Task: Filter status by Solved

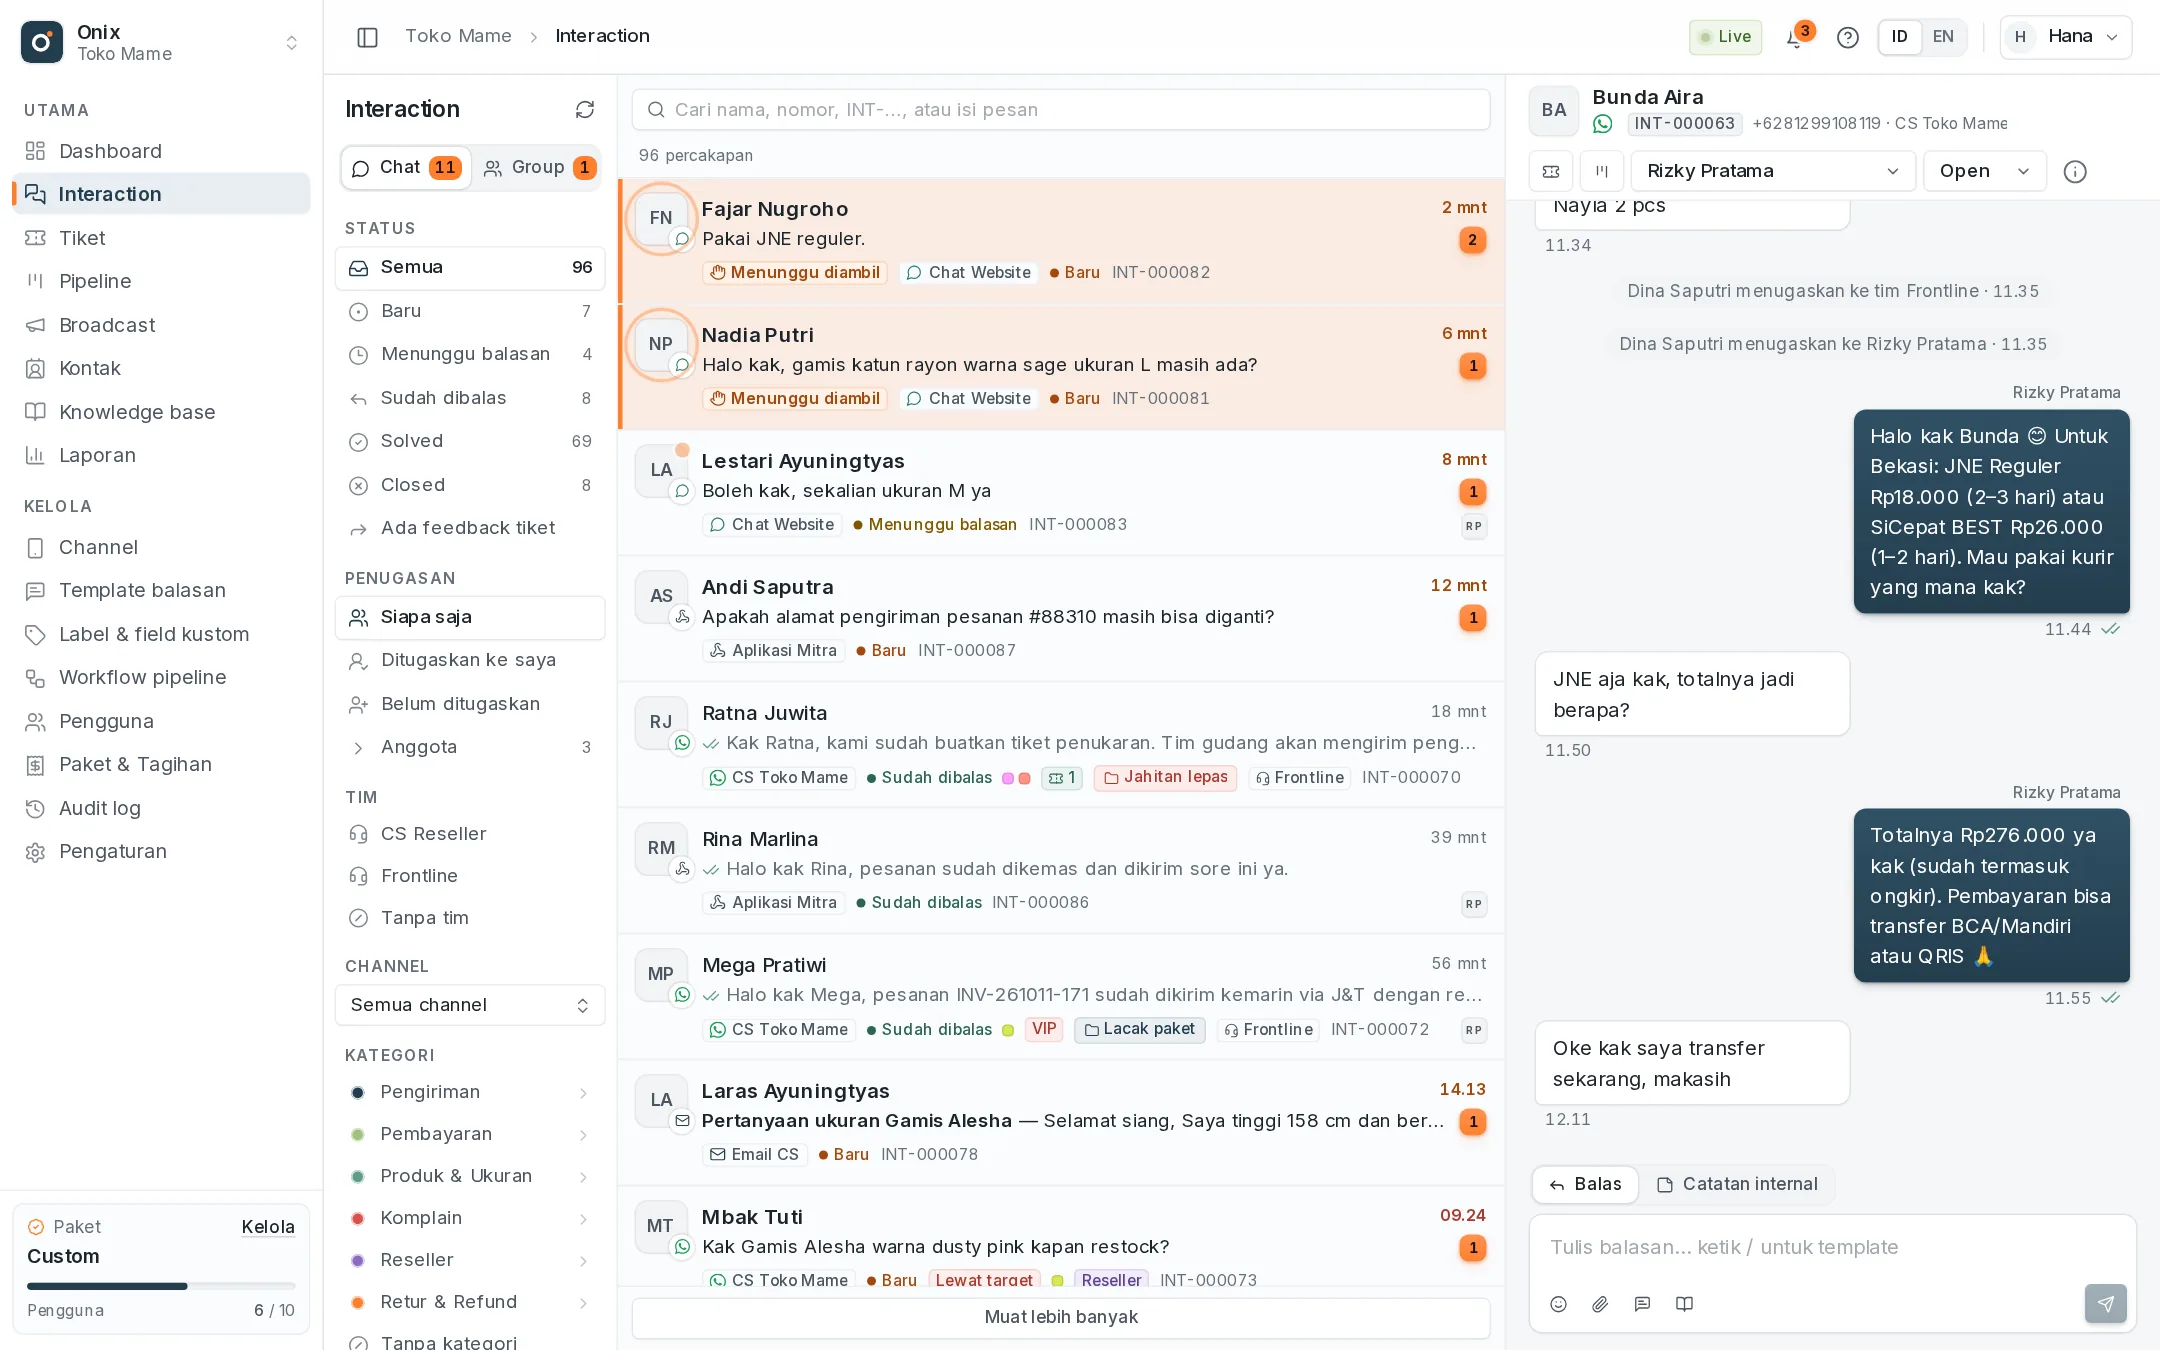Action: pos(470,441)
